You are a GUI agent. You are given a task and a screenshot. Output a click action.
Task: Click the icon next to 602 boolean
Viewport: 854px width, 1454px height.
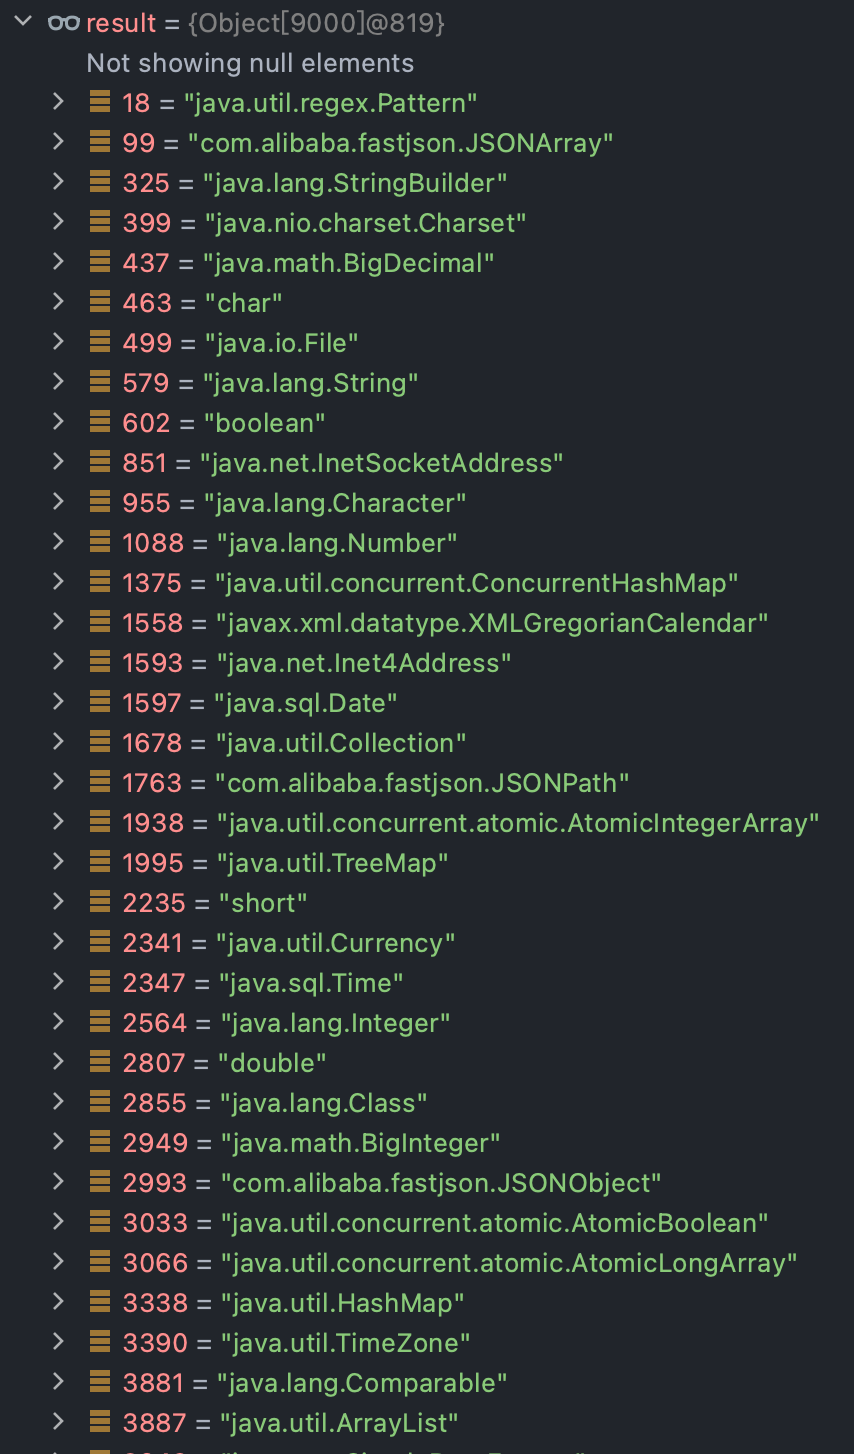tap(100, 422)
